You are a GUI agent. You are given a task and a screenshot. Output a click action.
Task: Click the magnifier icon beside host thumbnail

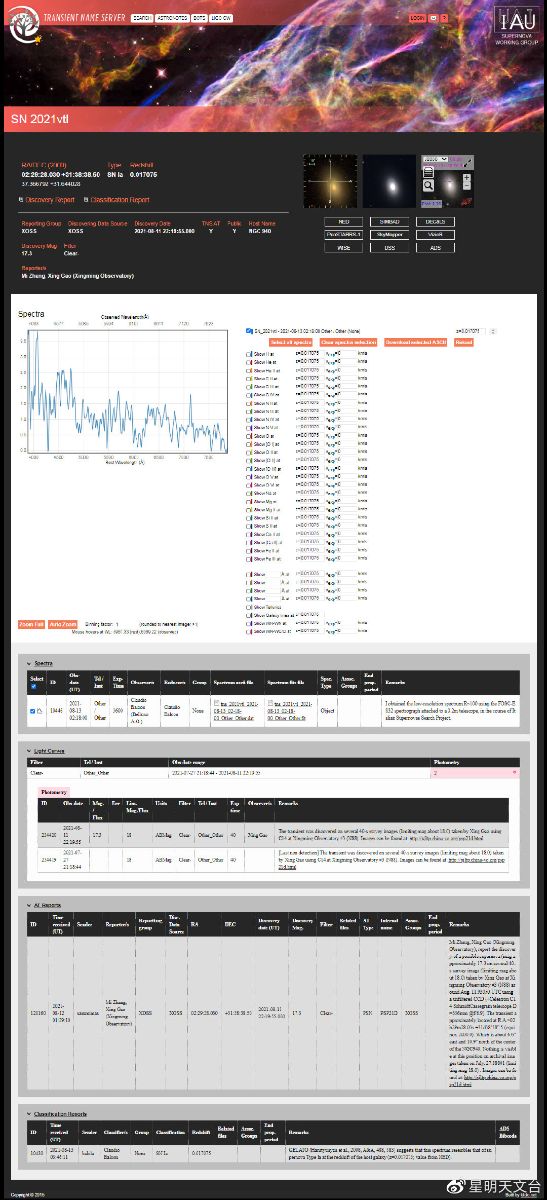tap(428, 185)
